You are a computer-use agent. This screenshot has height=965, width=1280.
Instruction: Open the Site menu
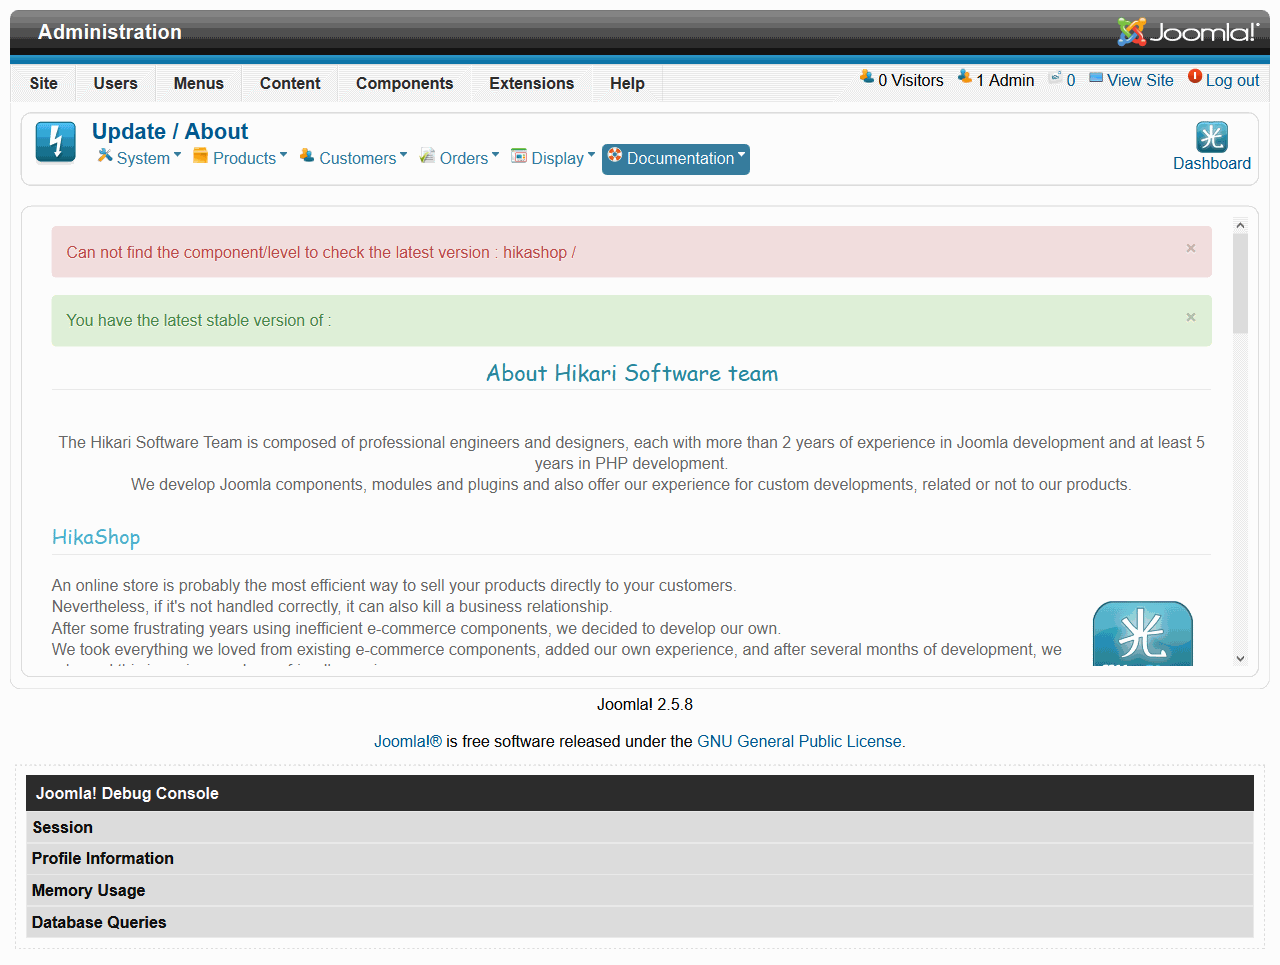[44, 83]
